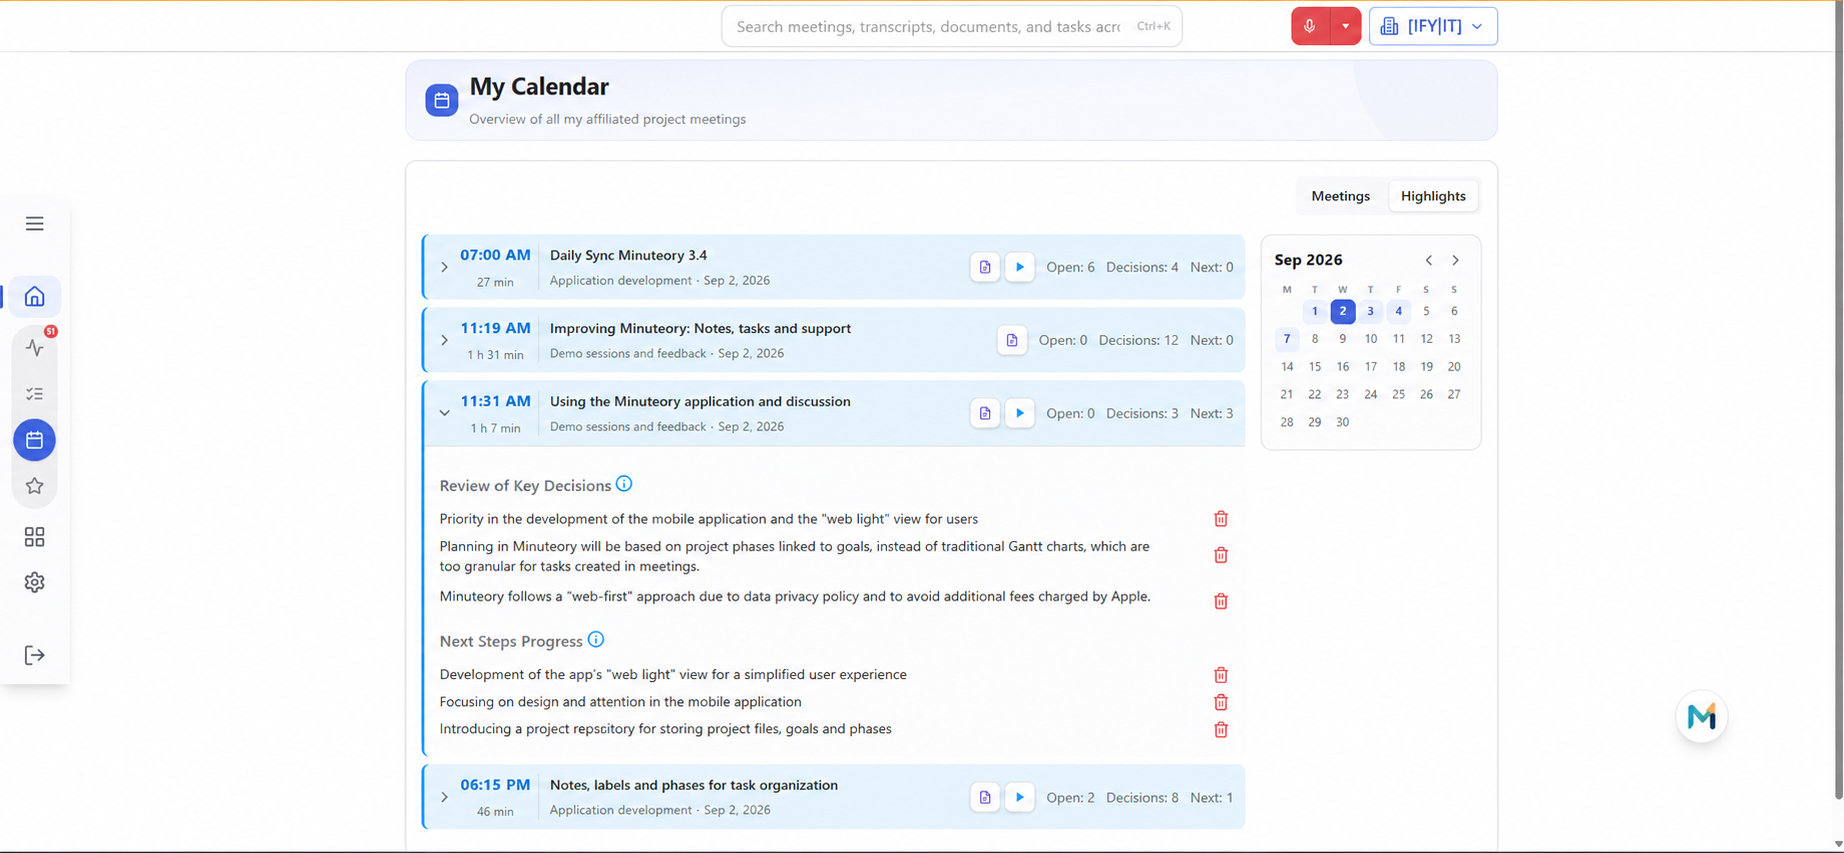This screenshot has height=853, width=1844.
Task: Play recording of Daily Sync Minuteory 3.4
Action: [x=1020, y=267]
